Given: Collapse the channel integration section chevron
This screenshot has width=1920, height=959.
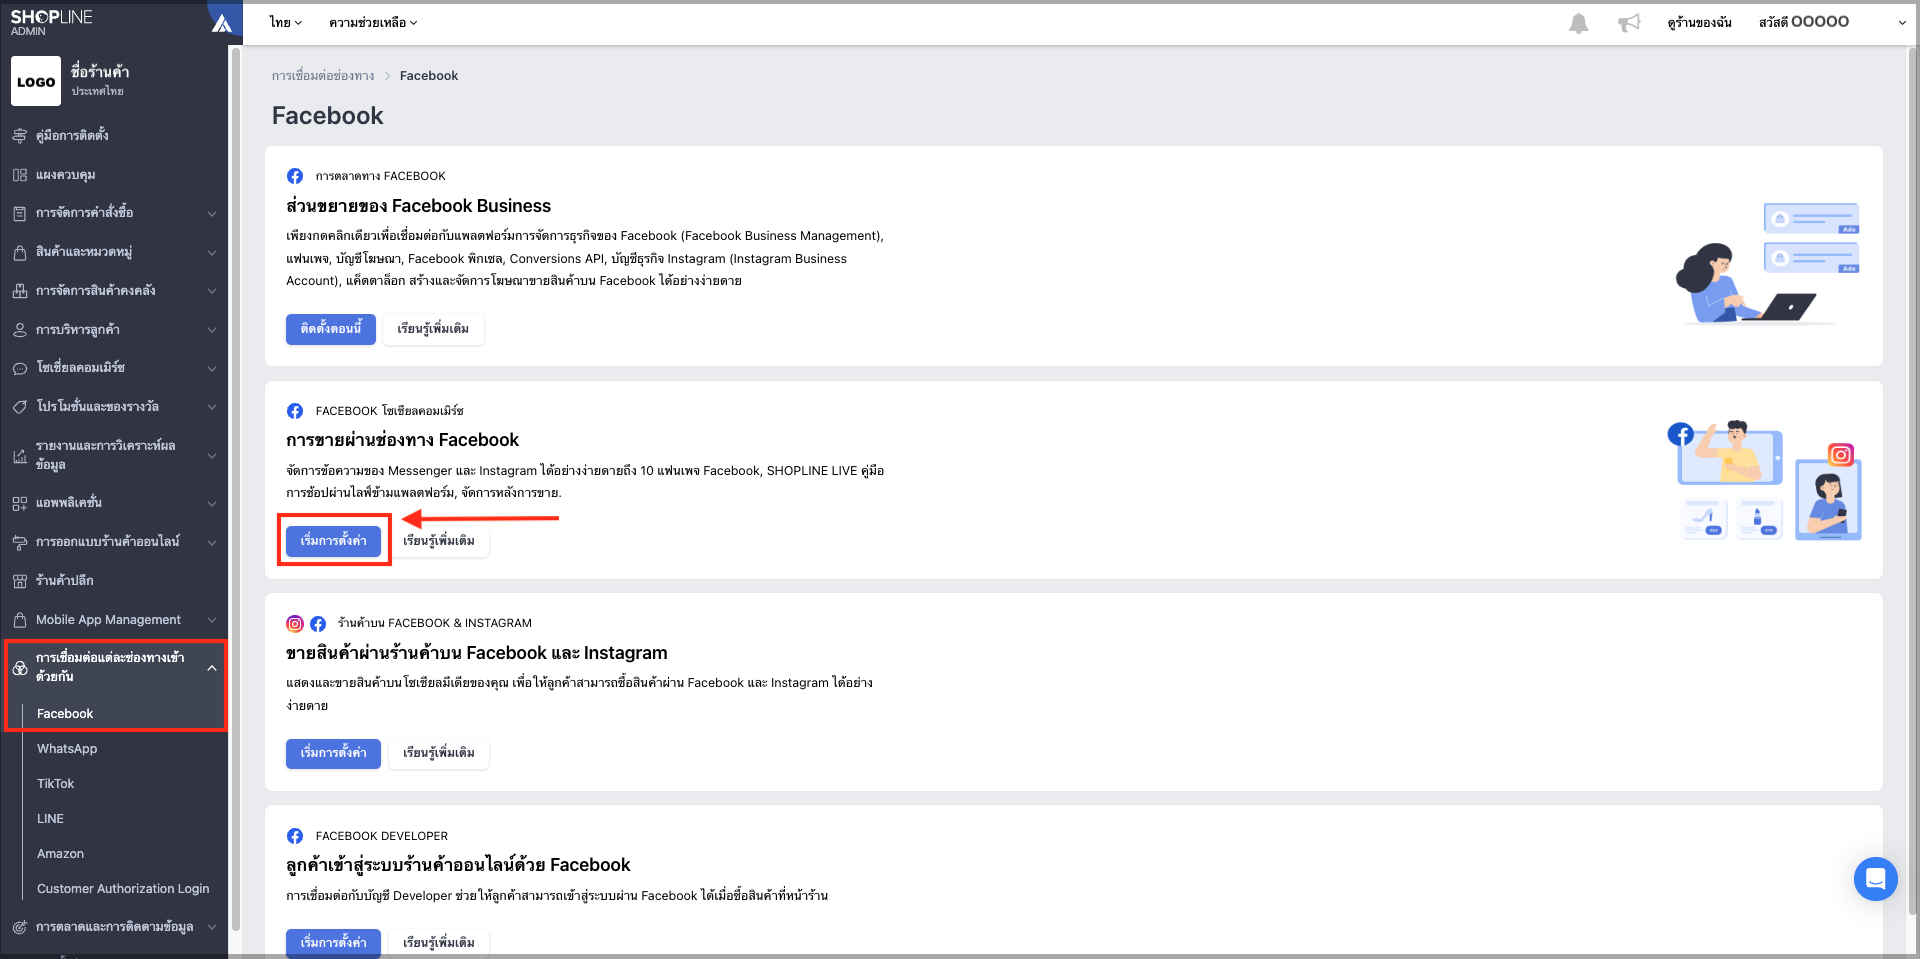Looking at the screenshot, I should click(212, 667).
